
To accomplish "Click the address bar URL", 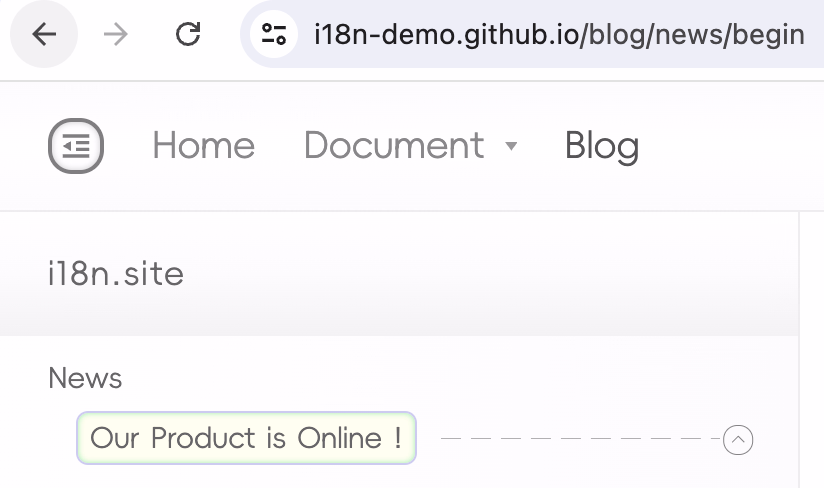I will tap(559, 35).
